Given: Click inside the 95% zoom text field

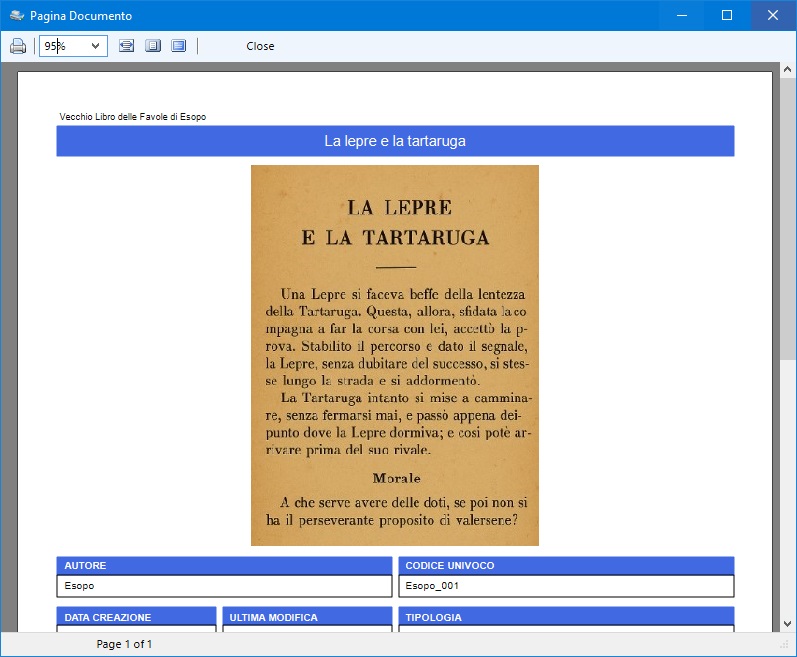Looking at the screenshot, I should [64, 46].
